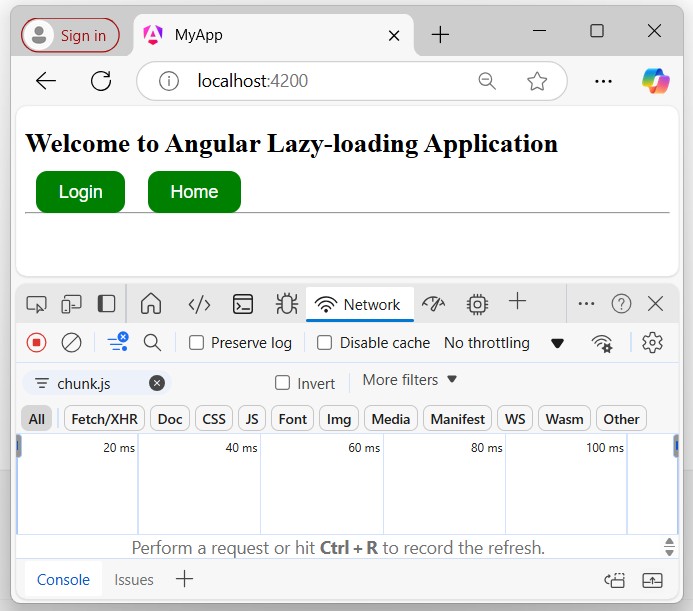Check the Disable cache checkbox
This screenshot has width=693, height=611.
[325, 343]
